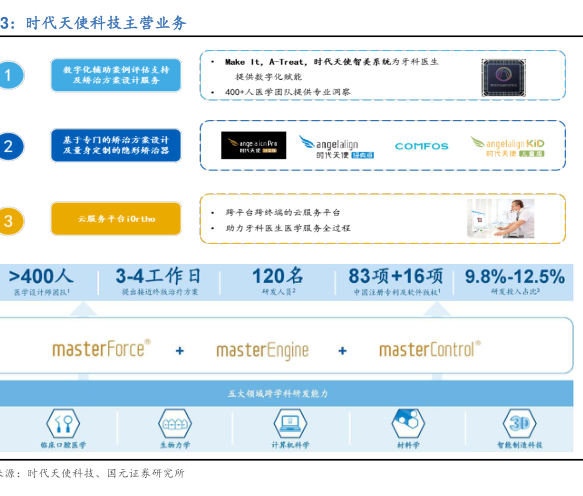Click the 研发投入占比 caption
The image size is (583, 496).
tap(515, 292)
